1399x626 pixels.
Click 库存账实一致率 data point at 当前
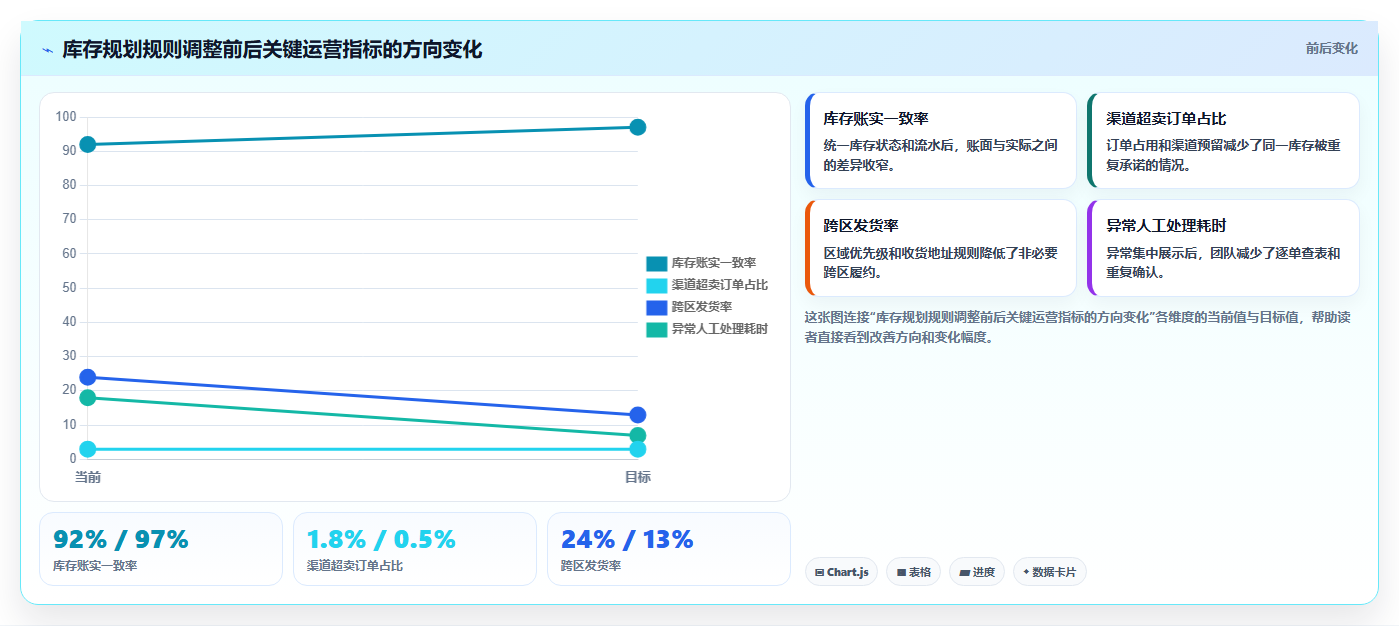coord(88,145)
